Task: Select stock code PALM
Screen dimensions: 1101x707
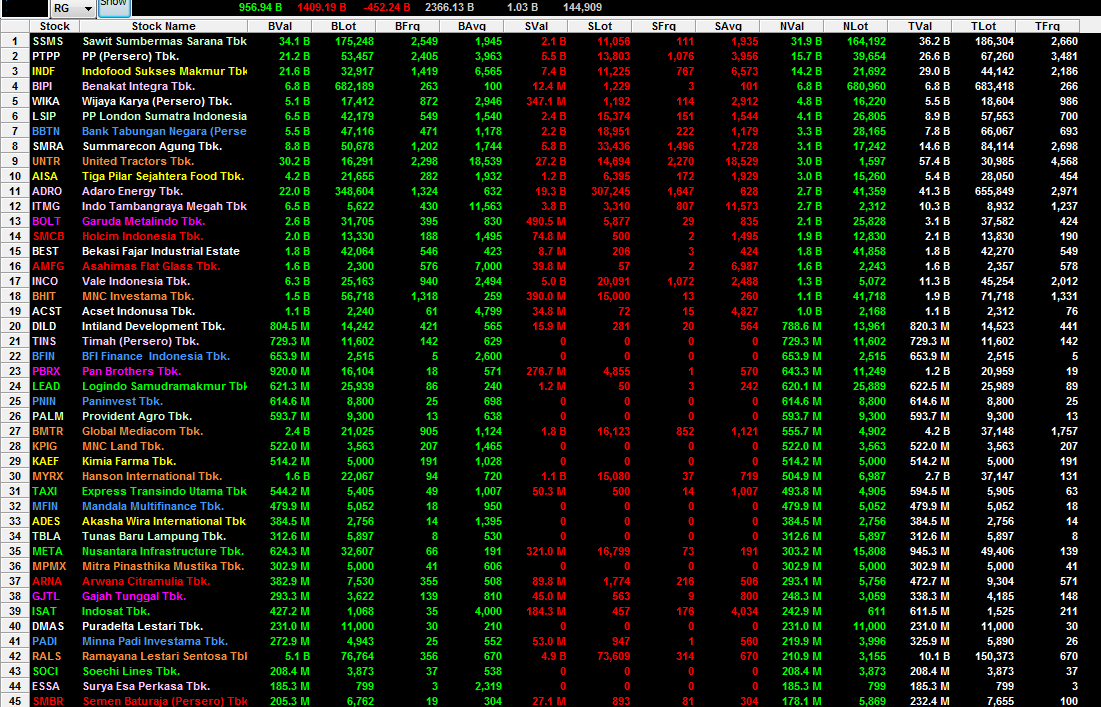Action: [x=47, y=416]
